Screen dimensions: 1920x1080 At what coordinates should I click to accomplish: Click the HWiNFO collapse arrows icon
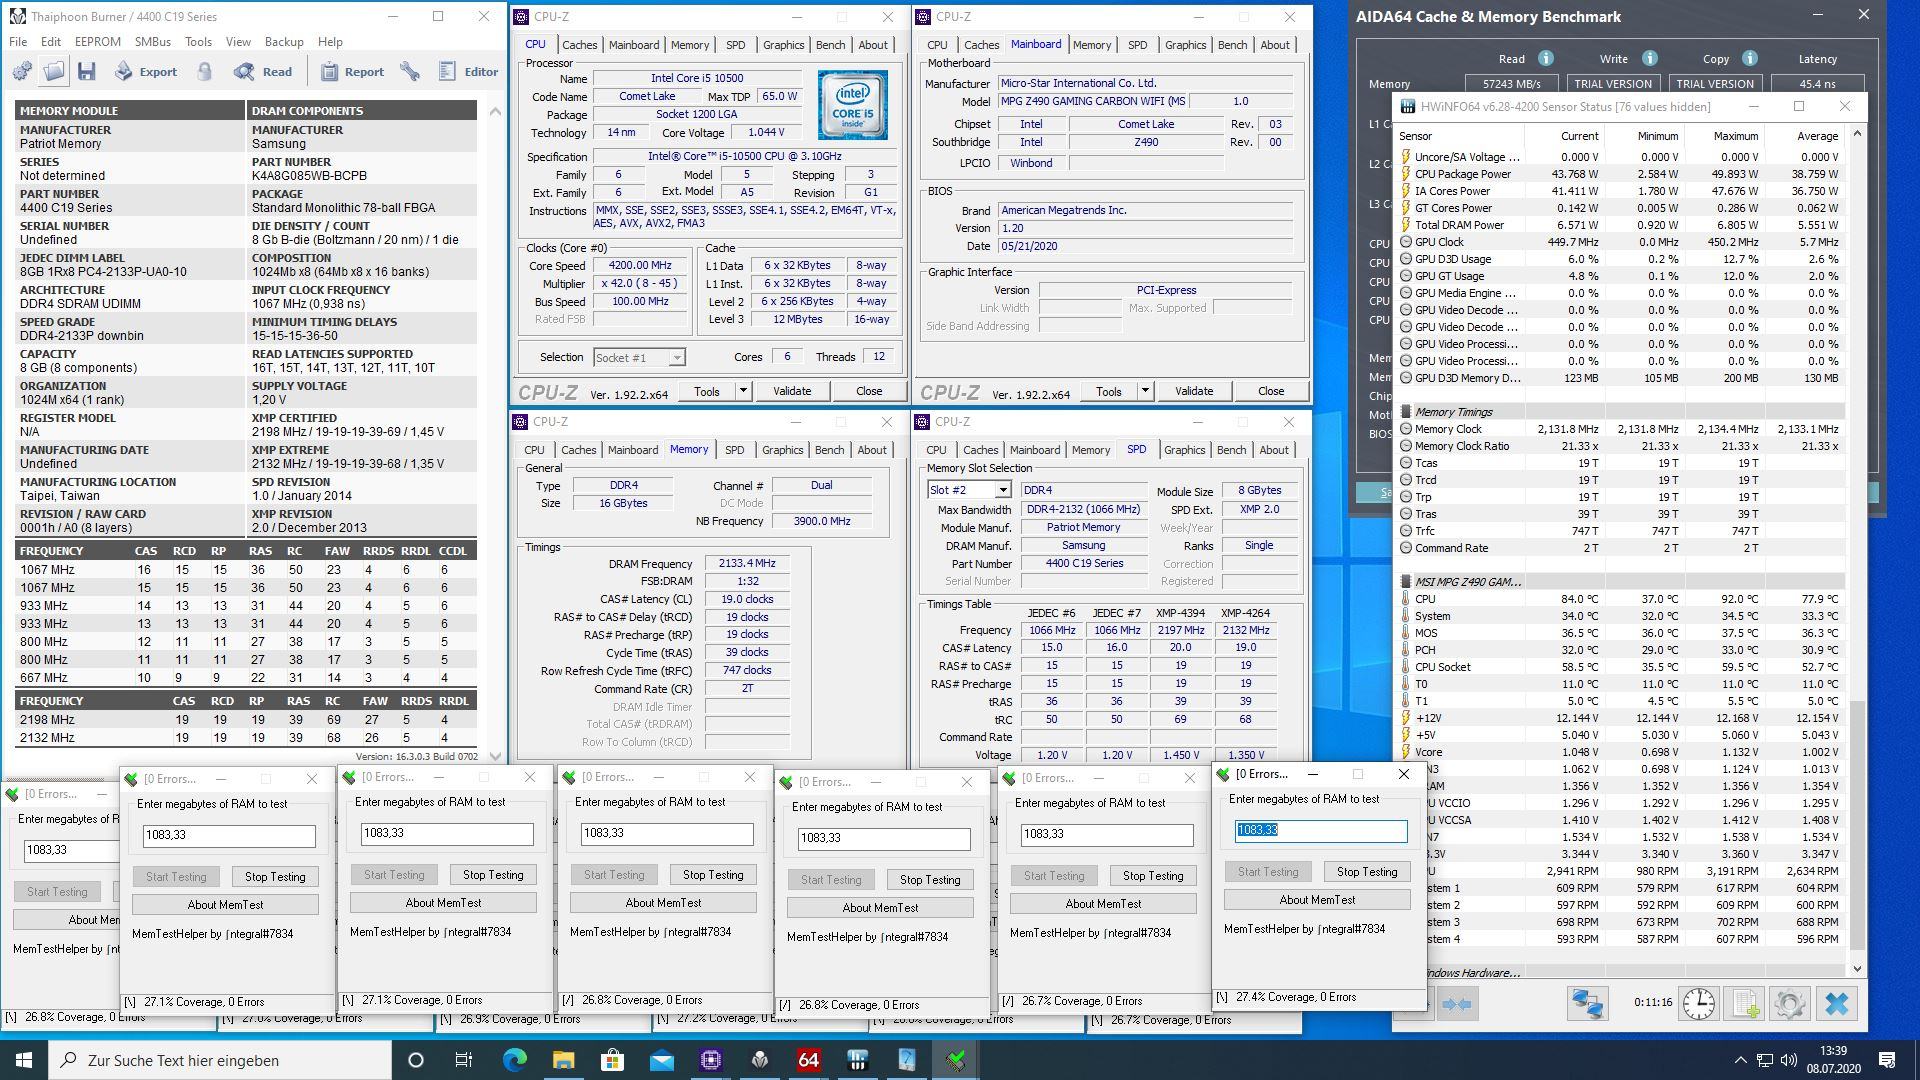tap(1457, 1003)
